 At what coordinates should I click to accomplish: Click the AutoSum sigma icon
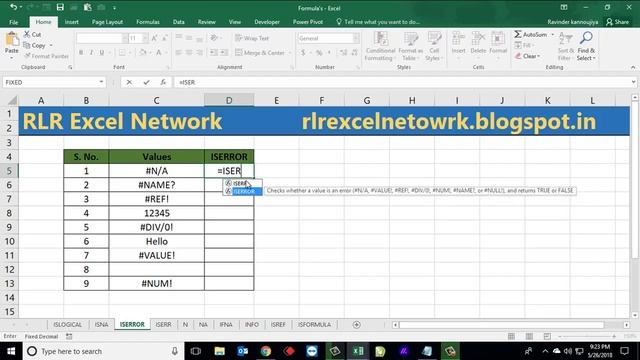(518, 34)
